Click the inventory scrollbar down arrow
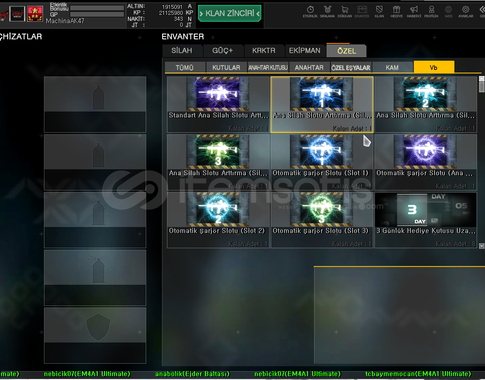The image size is (485, 380). coord(481,246)
